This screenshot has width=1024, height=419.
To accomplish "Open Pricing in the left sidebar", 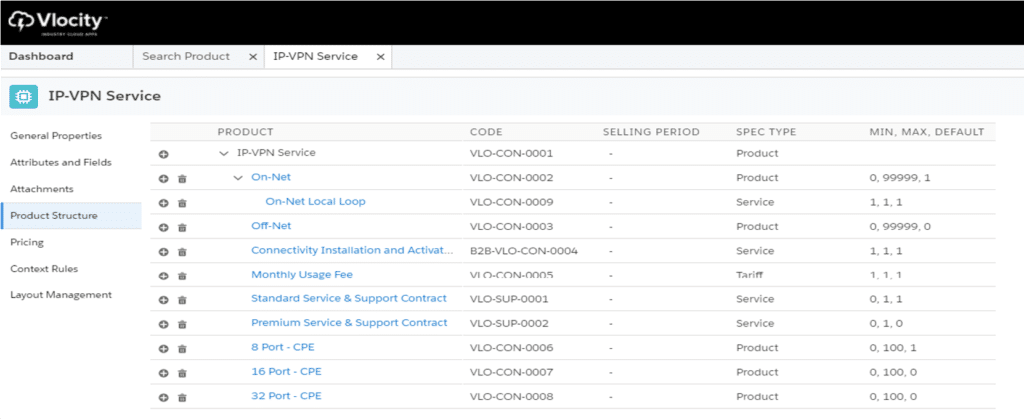I will pos(27,242).
